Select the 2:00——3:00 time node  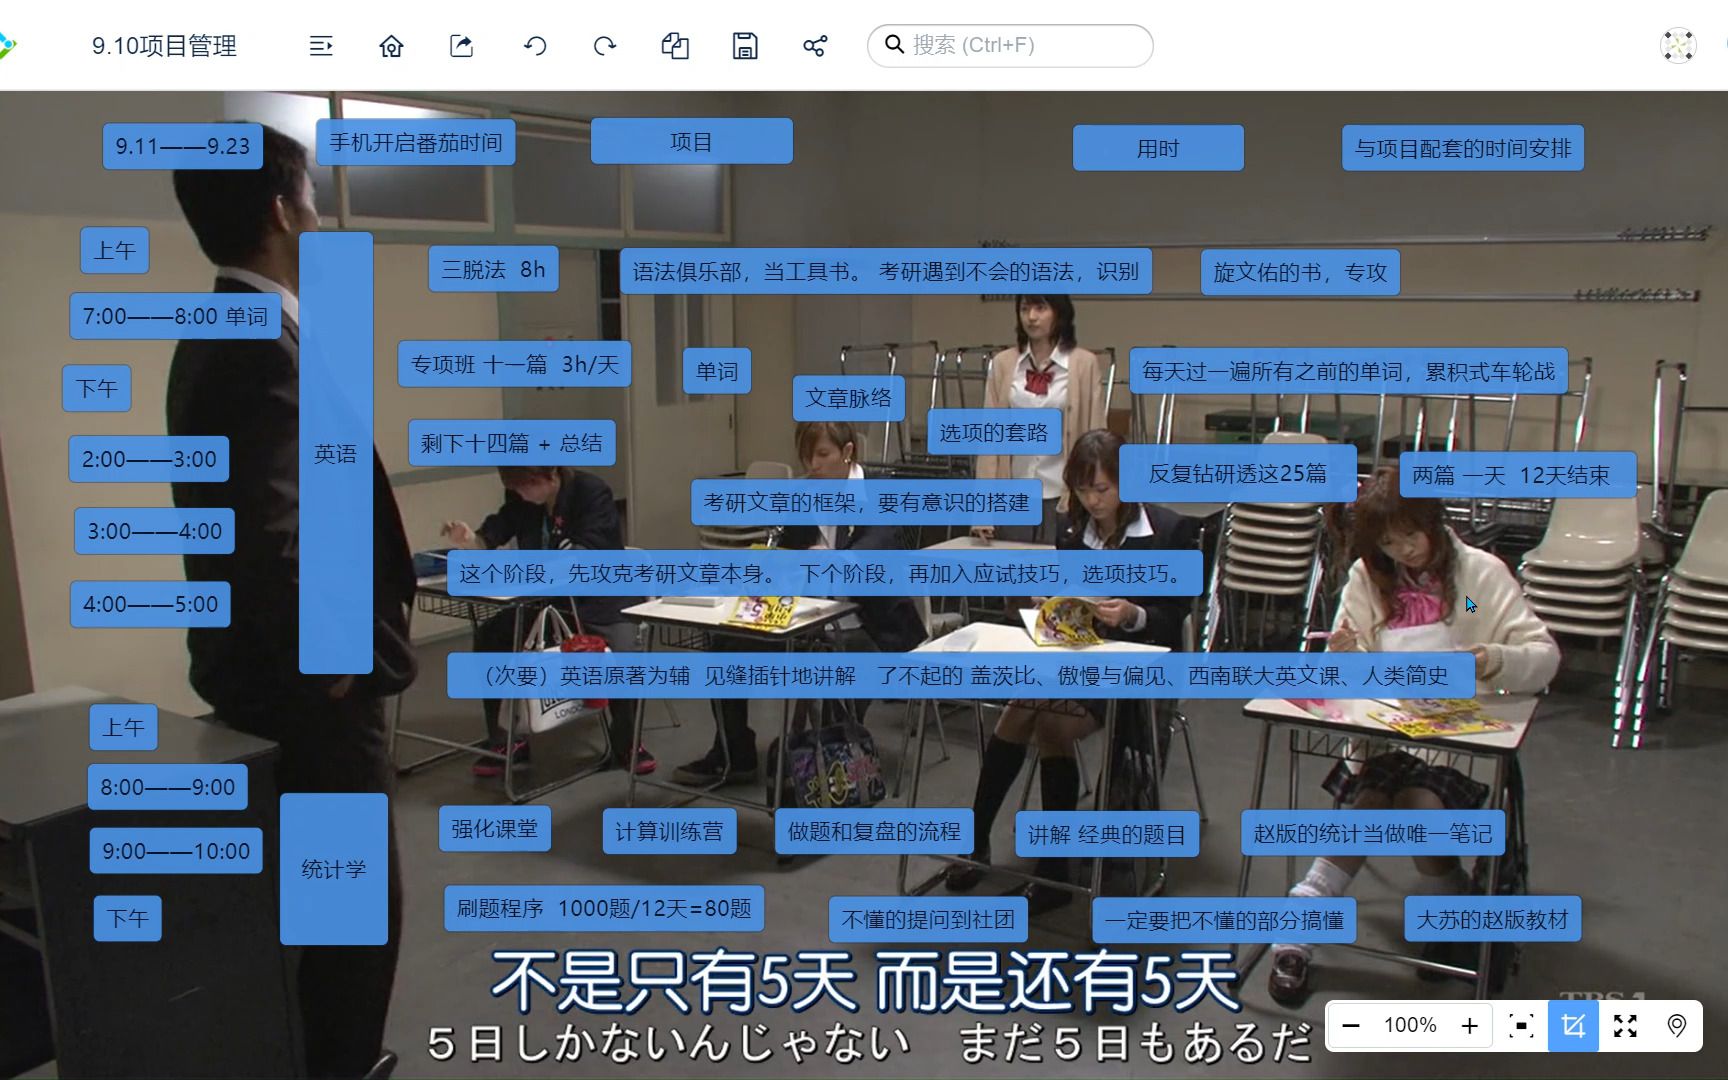(149, 459)
